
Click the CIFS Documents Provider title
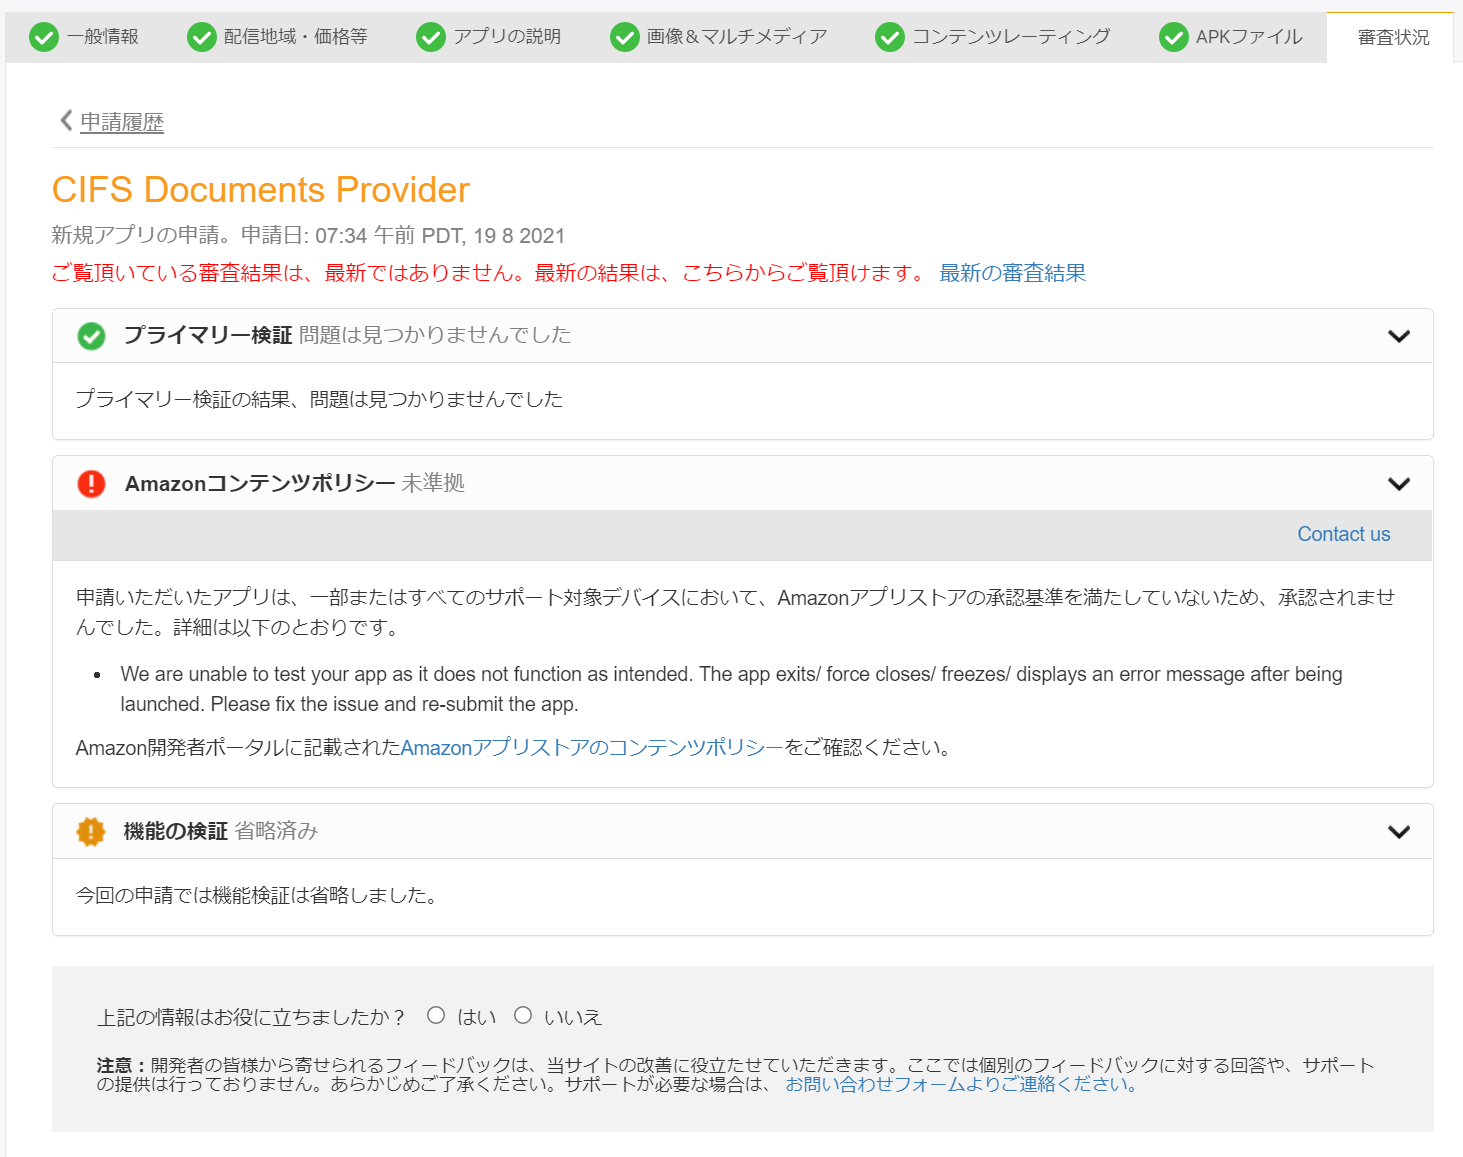261,190
